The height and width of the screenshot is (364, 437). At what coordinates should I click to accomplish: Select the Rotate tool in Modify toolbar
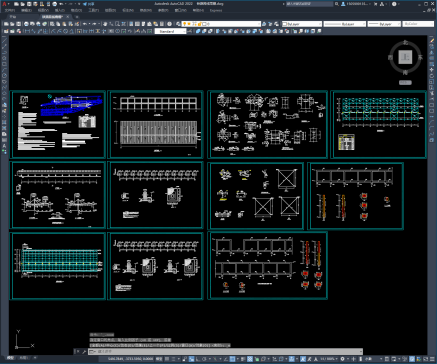click(432, 76)
